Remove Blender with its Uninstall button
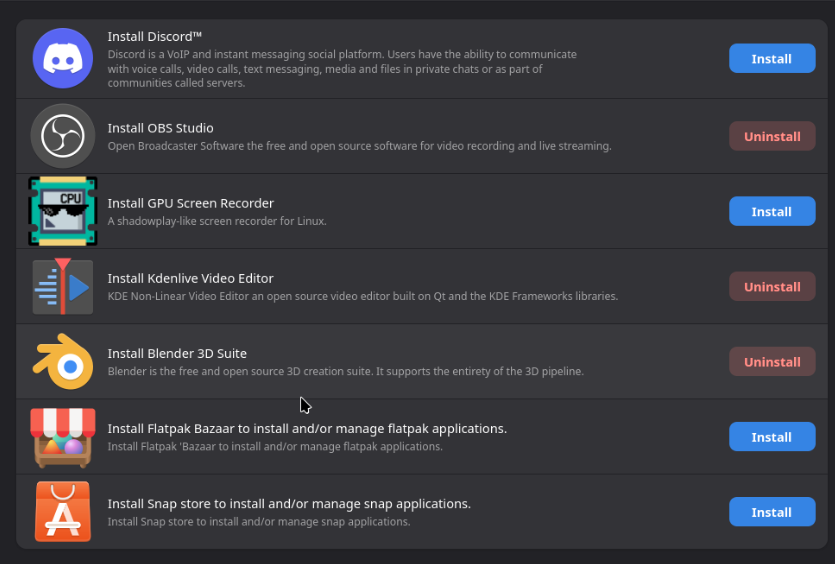Image resolution: width=835 pixels, height=564 pixels. pyautogui.click(x=771, y=362)
